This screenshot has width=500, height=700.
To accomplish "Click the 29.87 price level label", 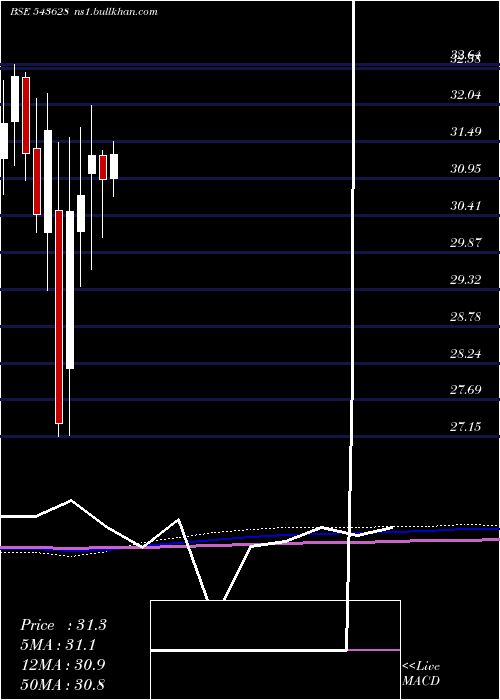I will pyautogui.click(x=466, y=243).
